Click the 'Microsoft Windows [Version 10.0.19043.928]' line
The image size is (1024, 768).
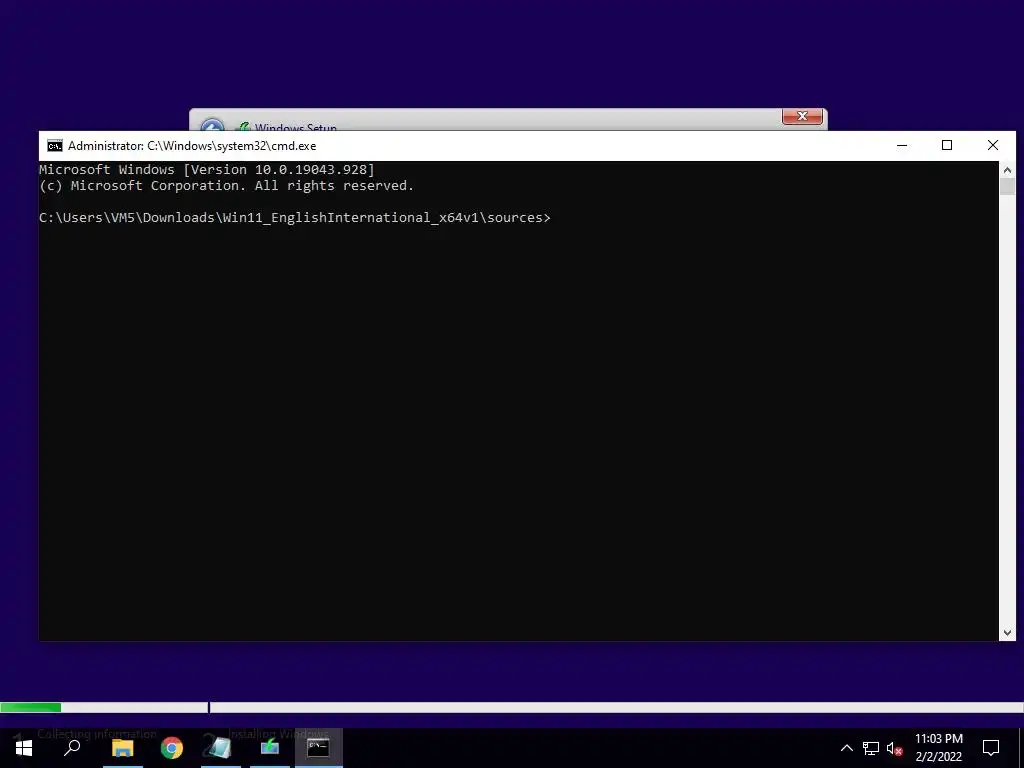(x=206, y=170)
